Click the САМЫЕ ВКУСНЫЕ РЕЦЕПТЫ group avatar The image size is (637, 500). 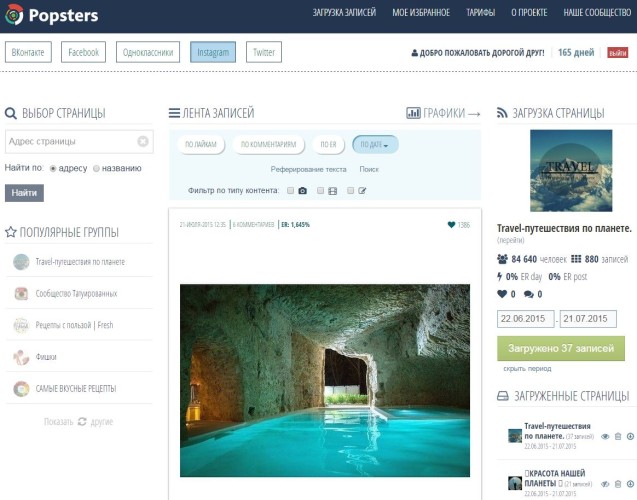pos(21,389)
